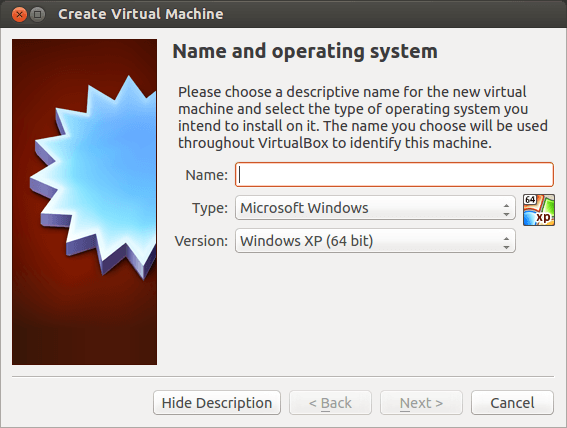Open the Version dropdown showing Windows XP (64 bit)
The height and width of the screenshot is (428, 567).
375,241
